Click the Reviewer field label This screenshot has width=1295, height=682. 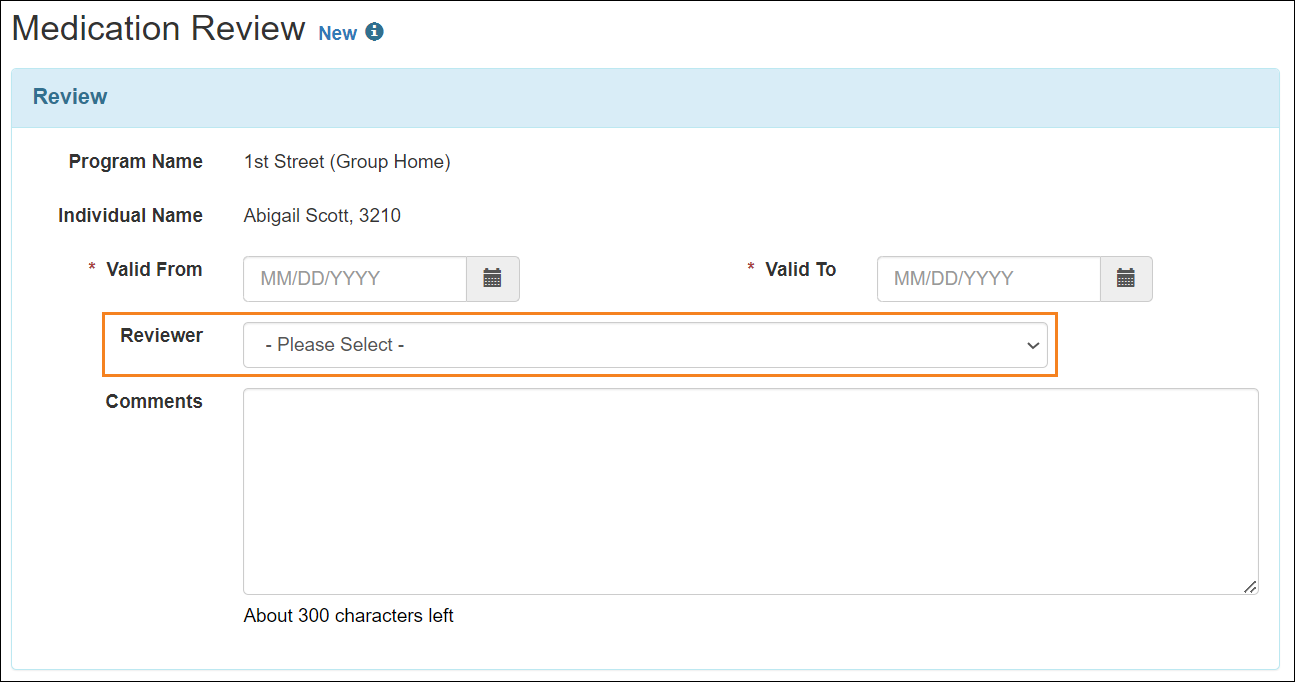tap(162, 336)
